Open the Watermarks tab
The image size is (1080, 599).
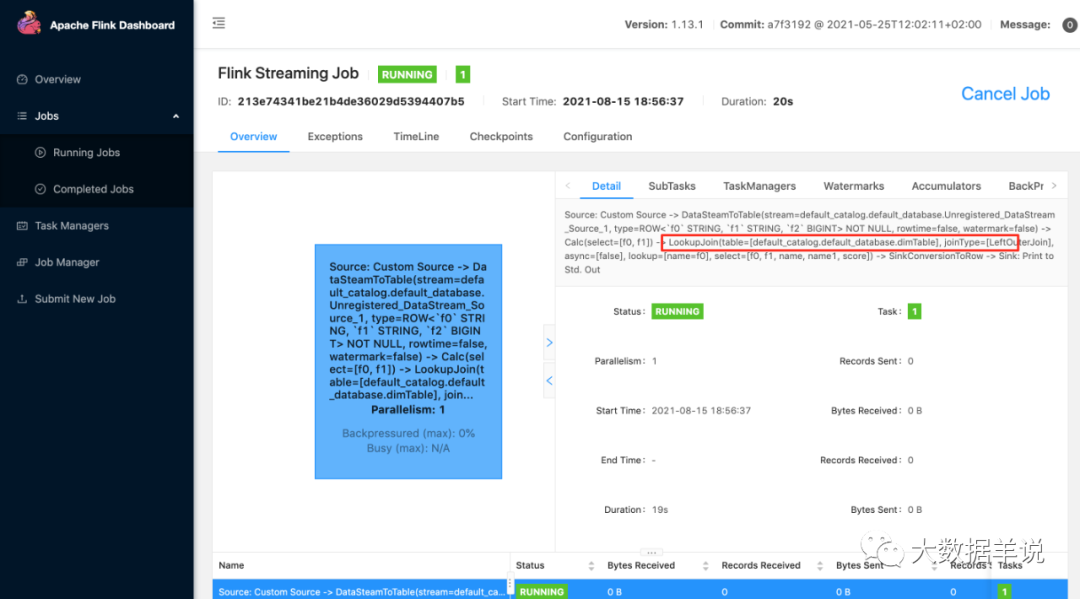coord(853,186)
